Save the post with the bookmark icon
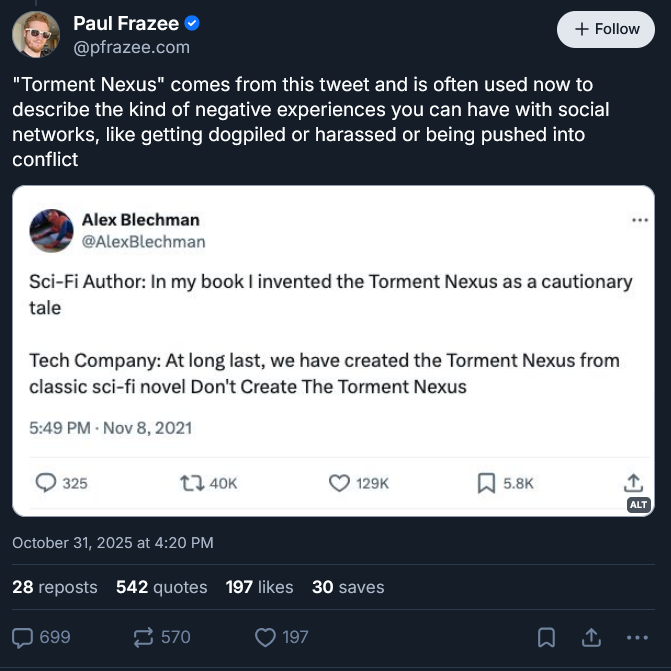 pyautogui.click(x=546, y=637)
